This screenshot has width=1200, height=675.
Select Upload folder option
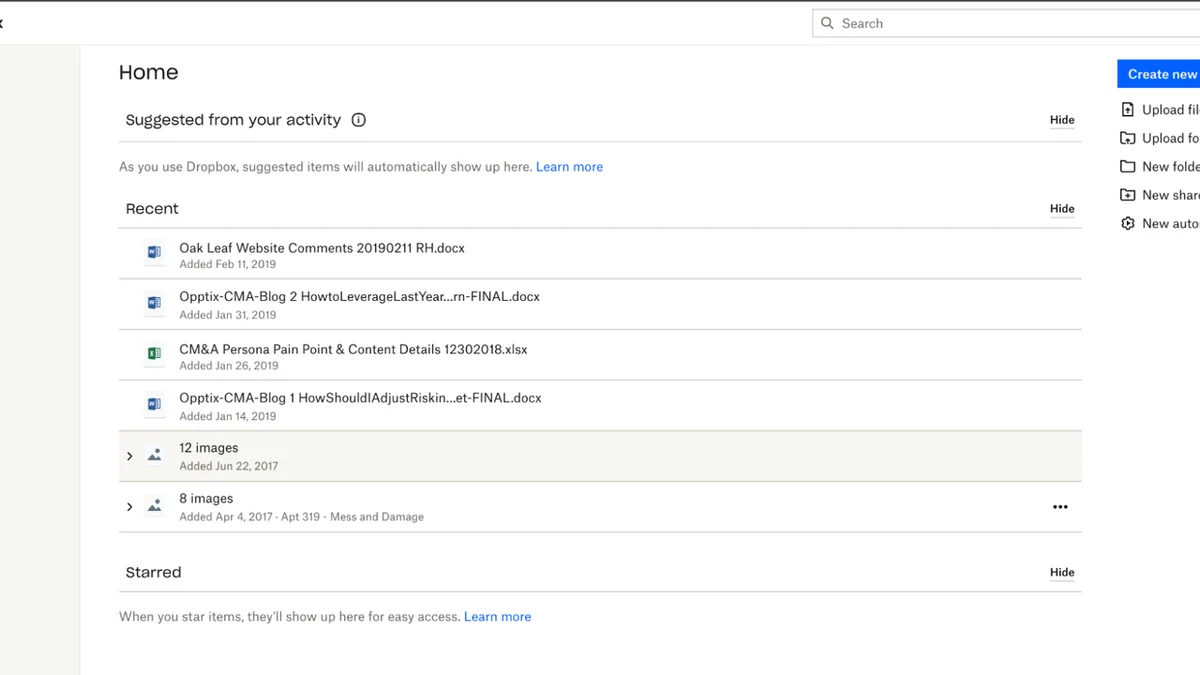1170,138
